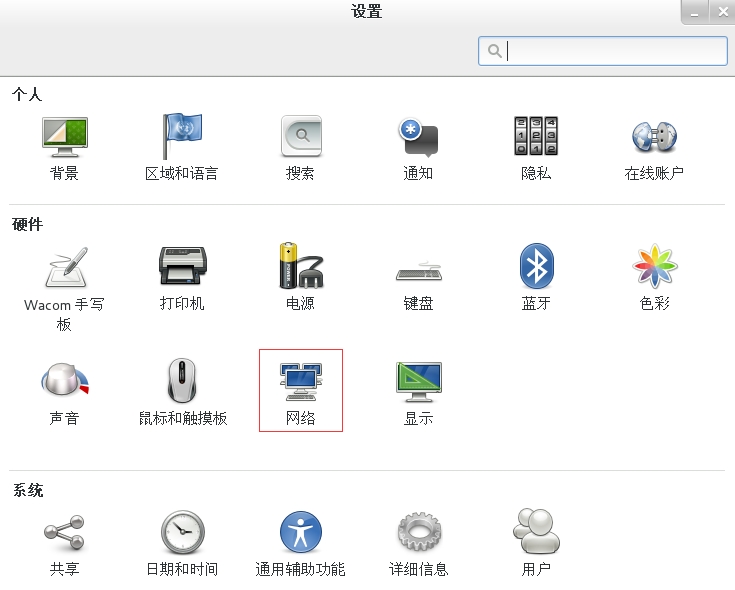735x590 pixels.
Task: Open 蓝牙 Bluetooth settings
Action: pyautogui.click(x=536, y=276)
